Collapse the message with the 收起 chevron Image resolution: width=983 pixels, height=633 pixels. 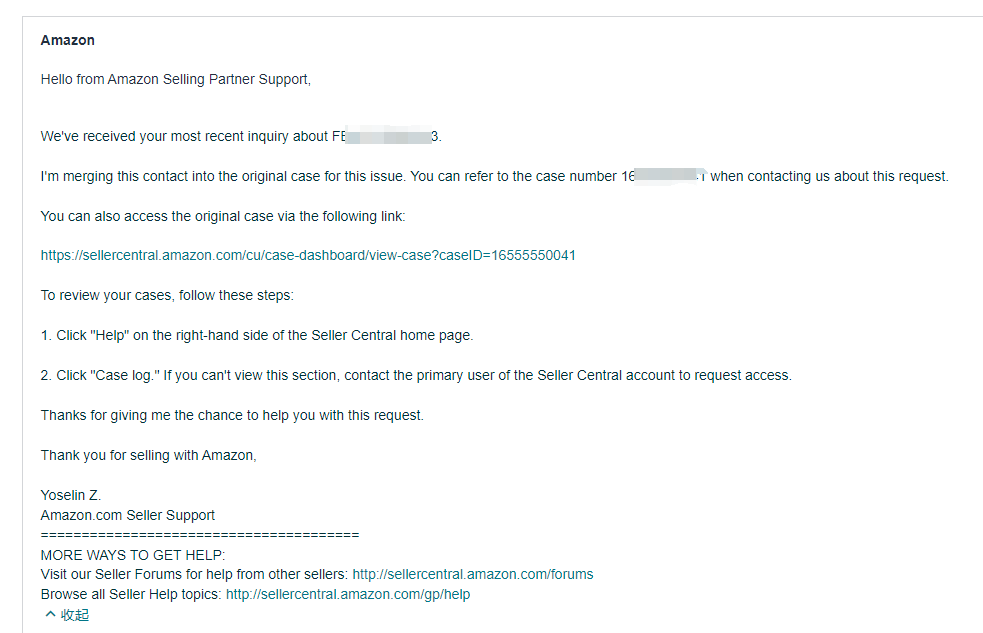[x=50, y=615]
